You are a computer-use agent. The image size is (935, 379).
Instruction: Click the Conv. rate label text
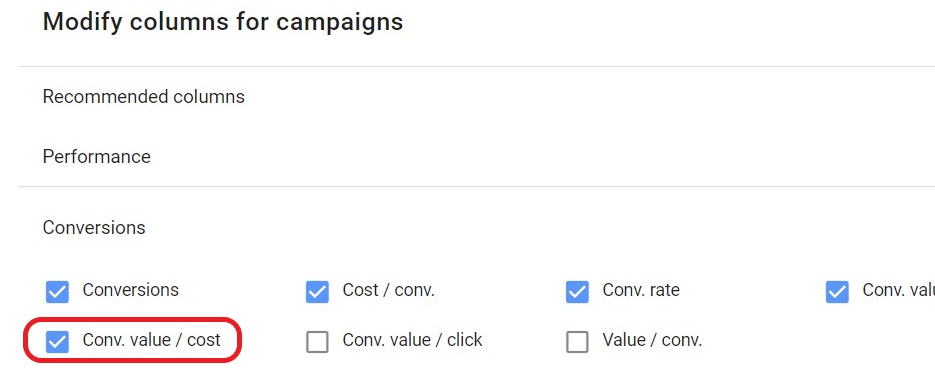[x=641, y=290]
